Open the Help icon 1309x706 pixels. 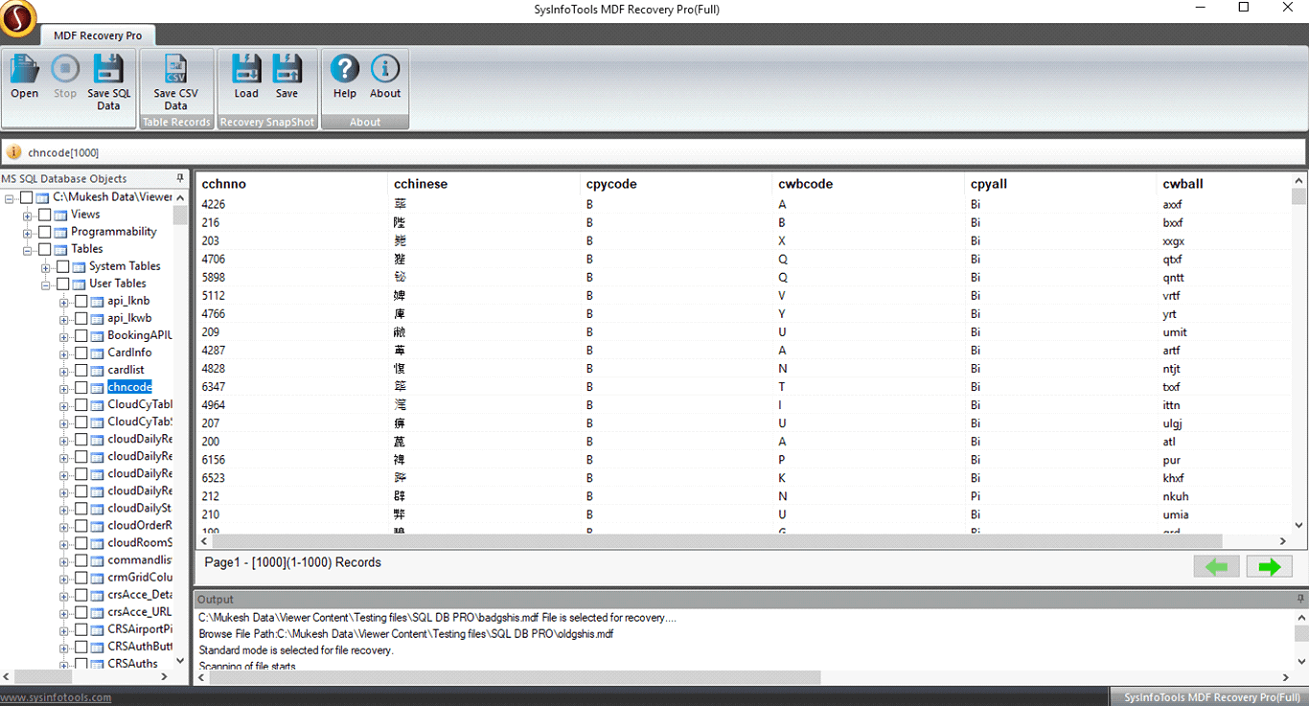coord(344,77)
